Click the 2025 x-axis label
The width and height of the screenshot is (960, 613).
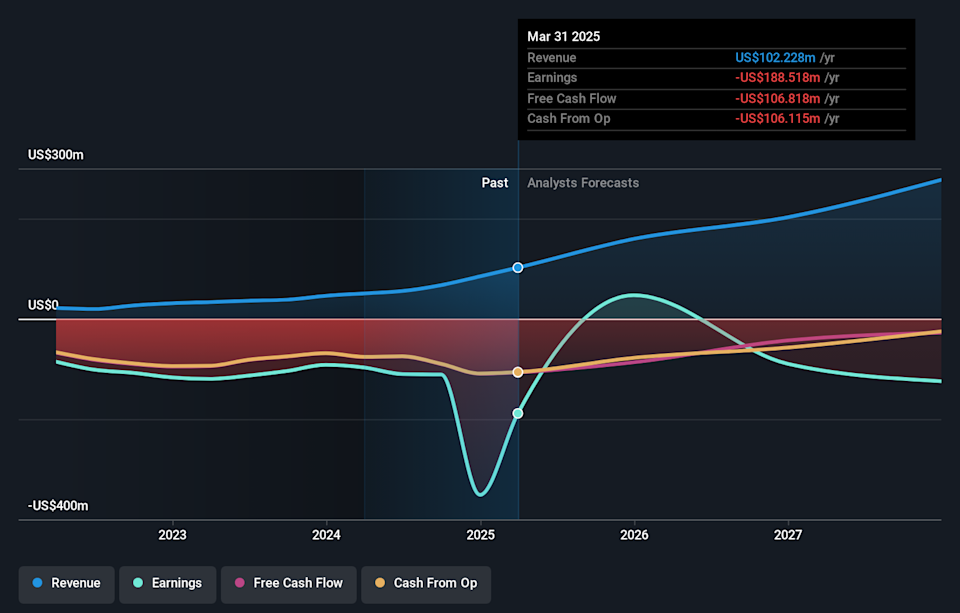point(480,534)
